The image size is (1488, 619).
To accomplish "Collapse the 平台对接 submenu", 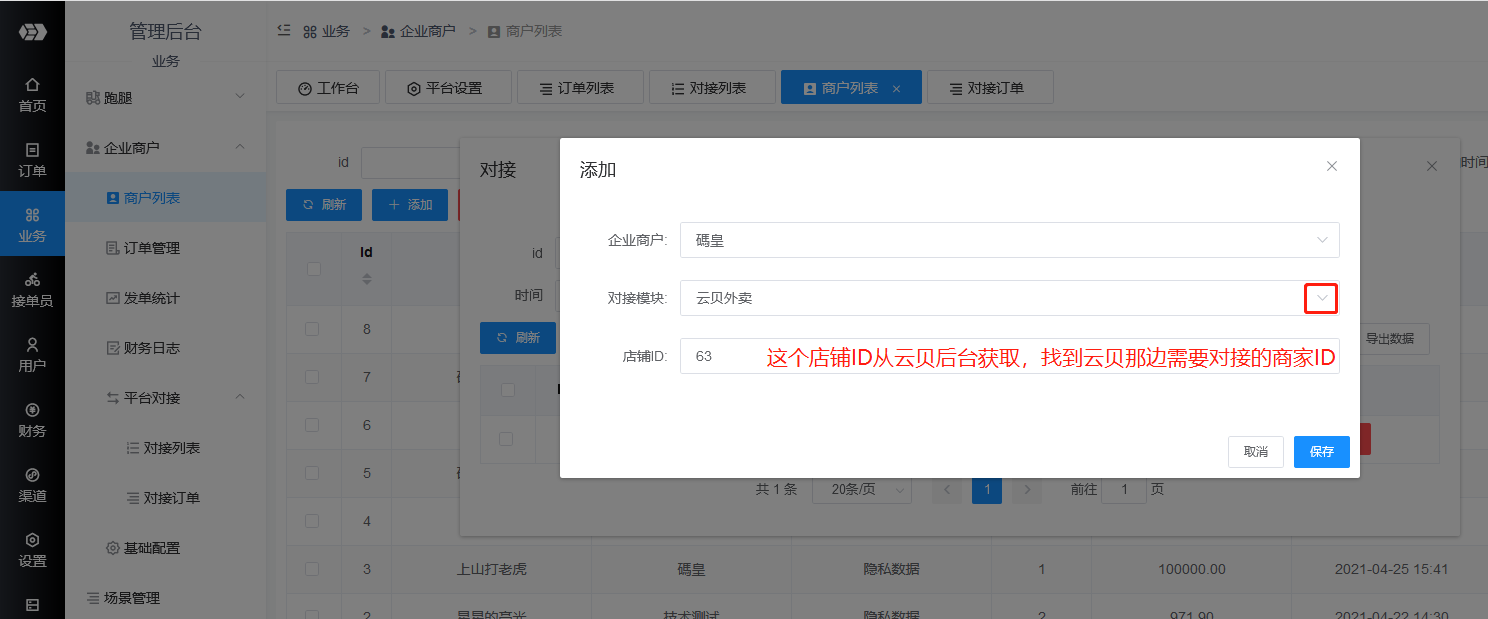I will pos(166,398).
